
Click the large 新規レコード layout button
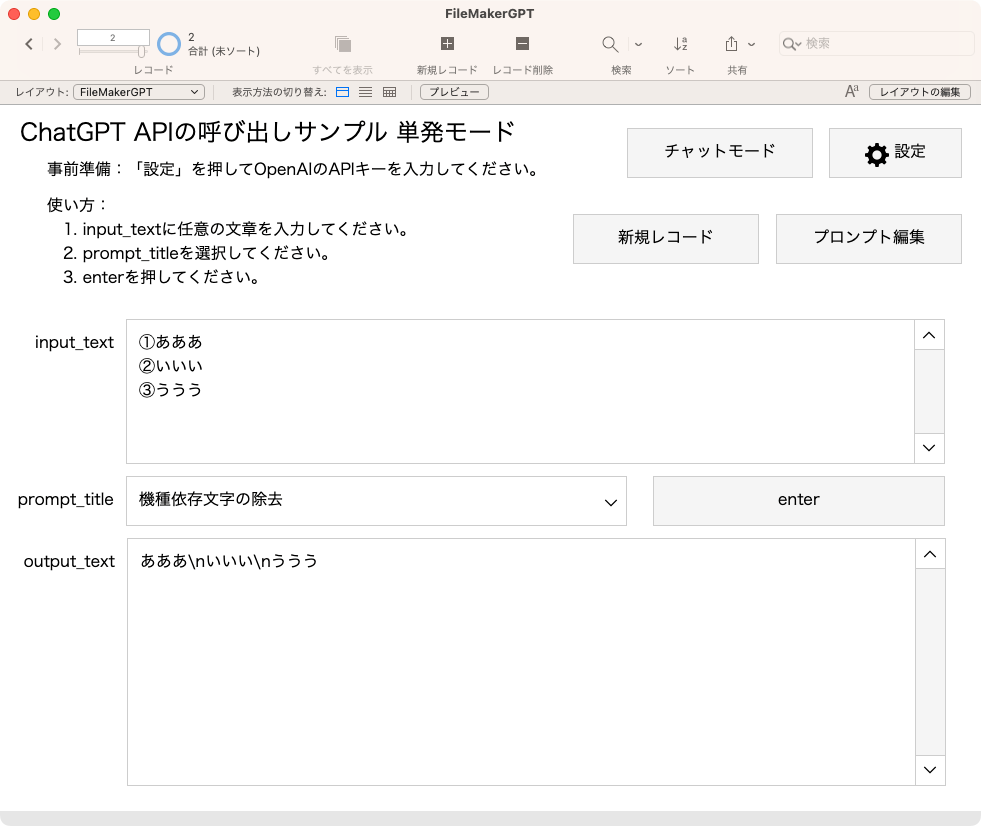tap(666, 238)
